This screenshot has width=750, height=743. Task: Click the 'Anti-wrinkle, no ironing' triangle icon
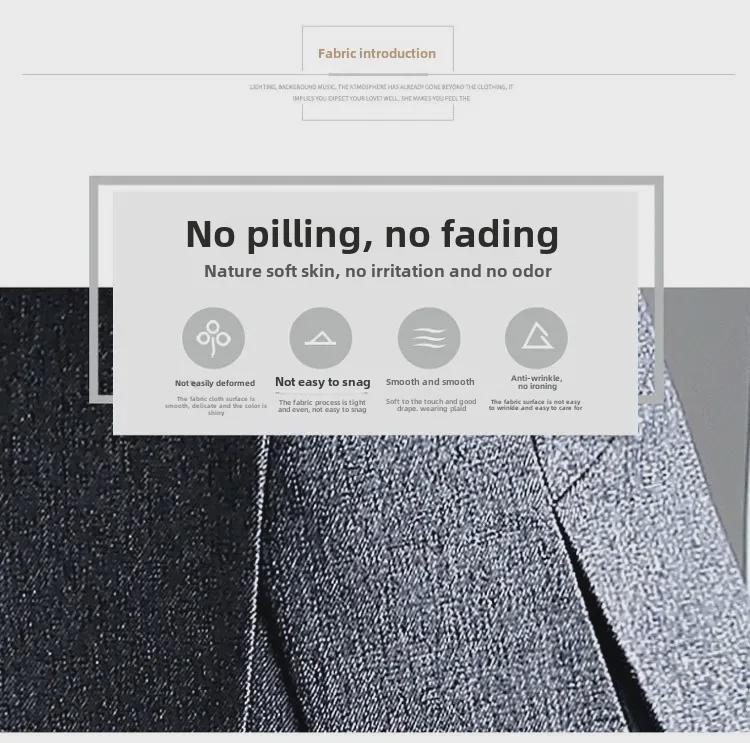click(536, 338)
